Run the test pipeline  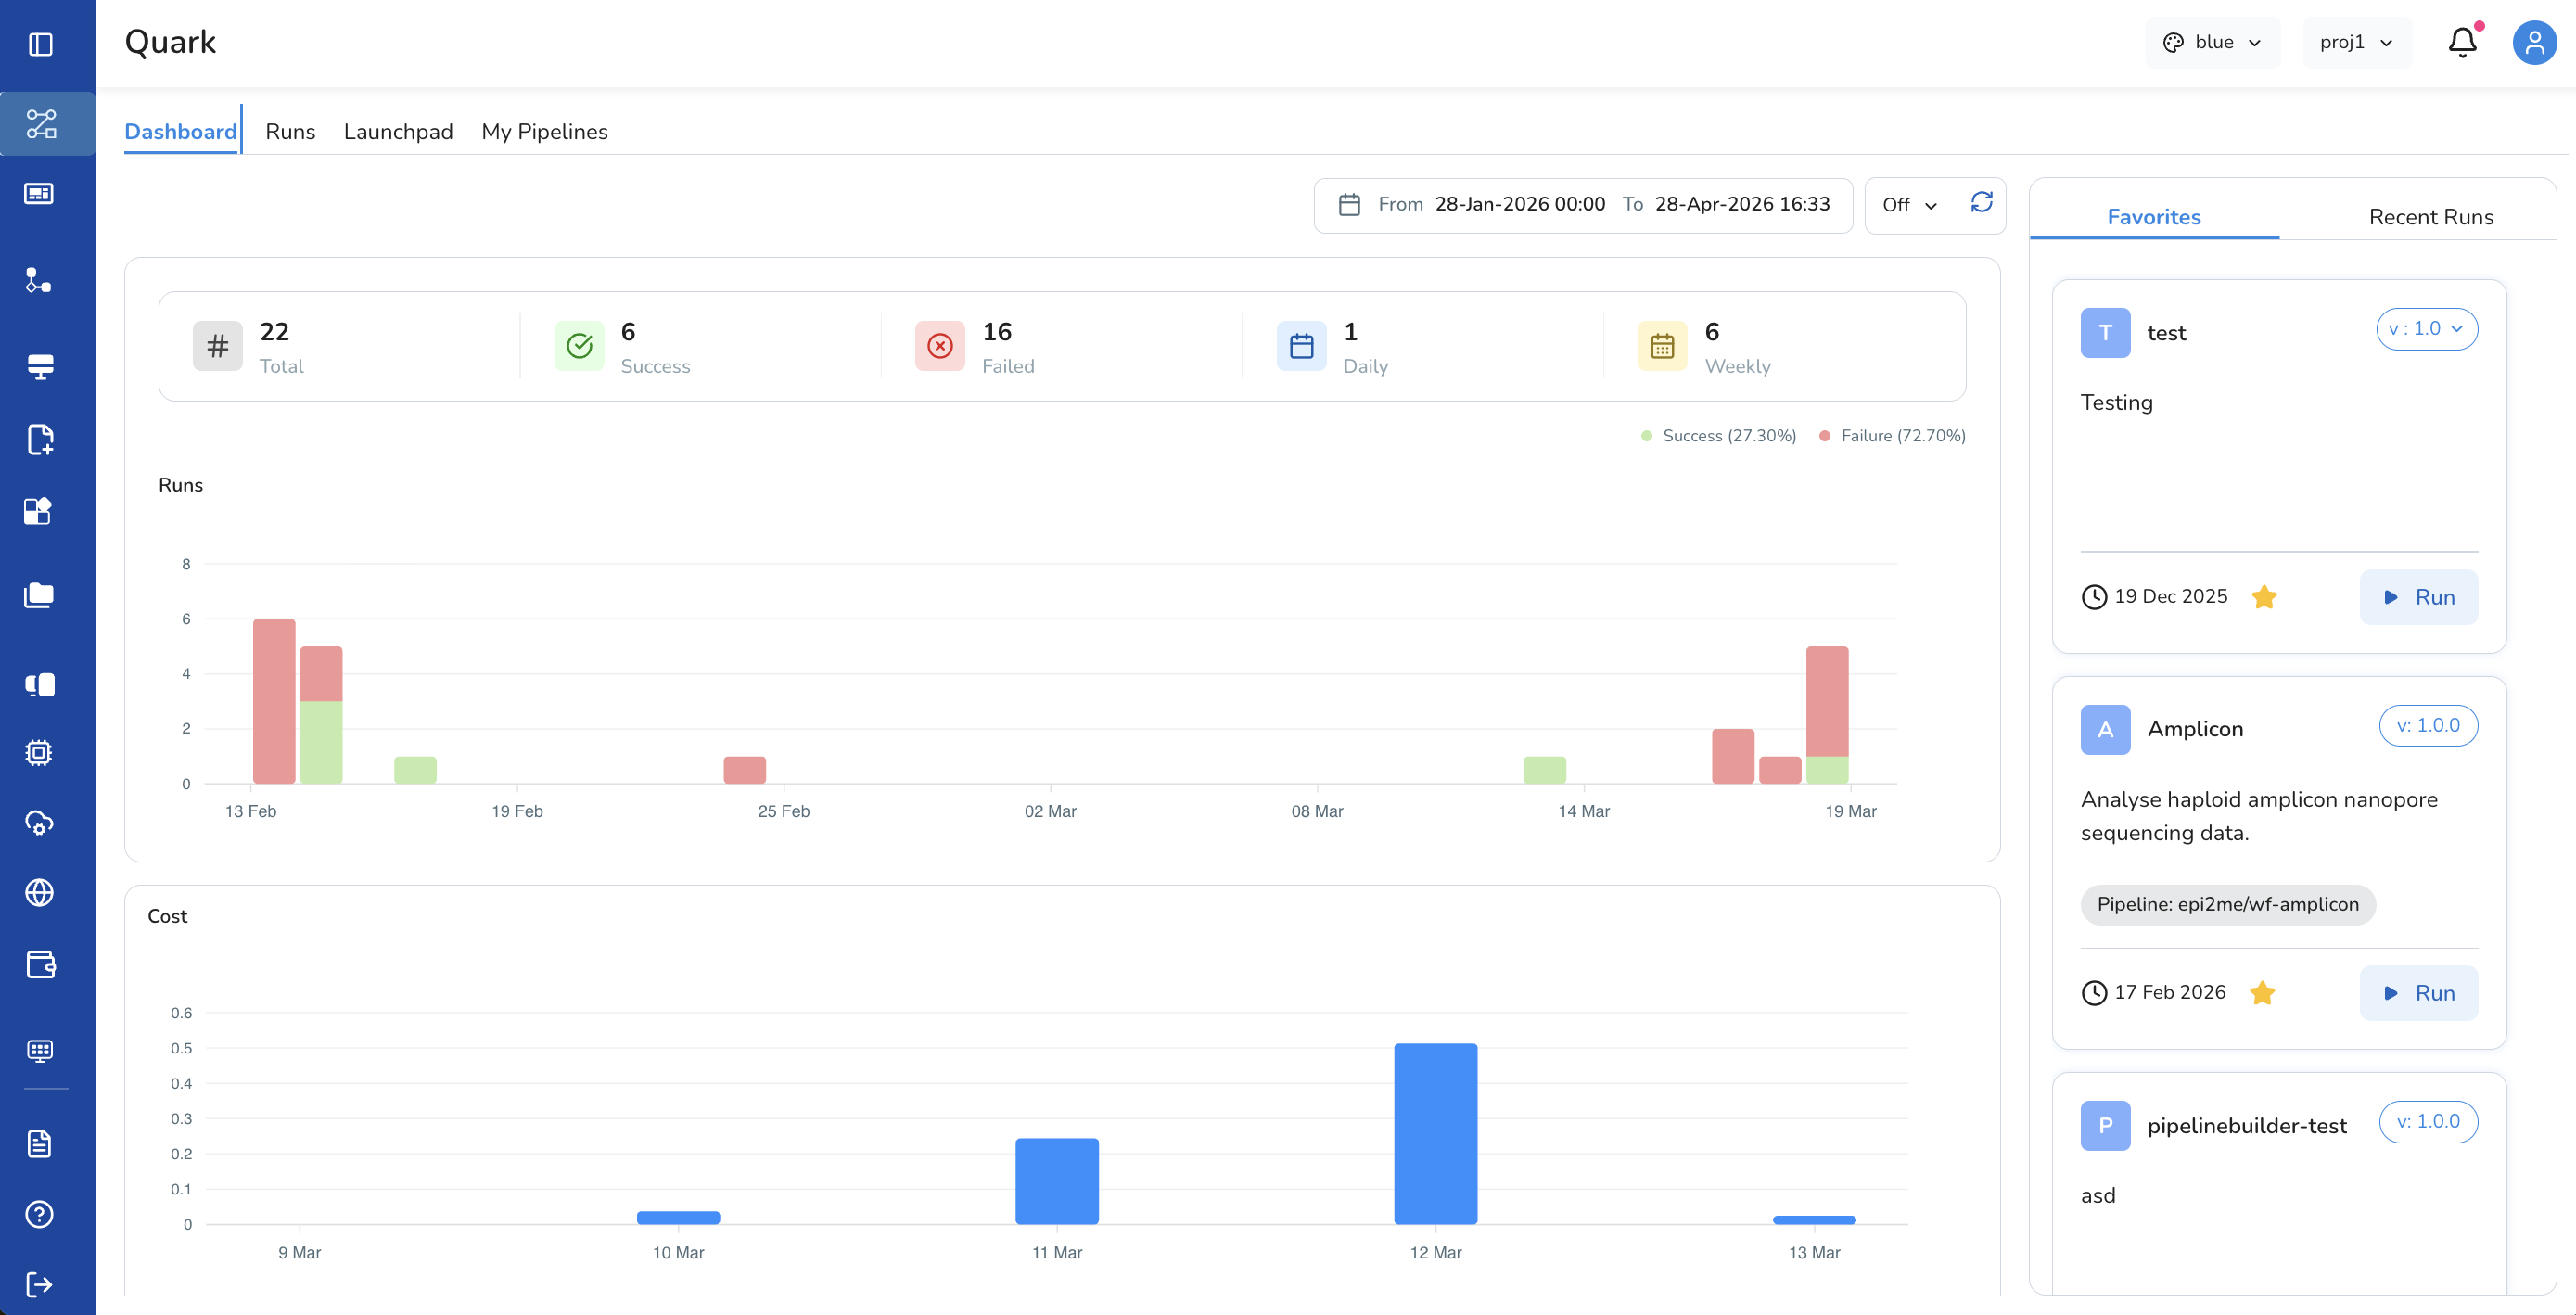pos(2419,598)
